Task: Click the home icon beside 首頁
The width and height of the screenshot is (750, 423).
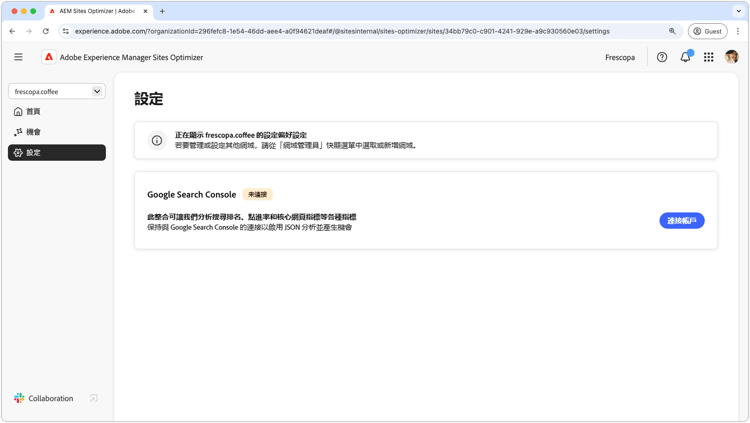Action: click(x=18, y=111)
